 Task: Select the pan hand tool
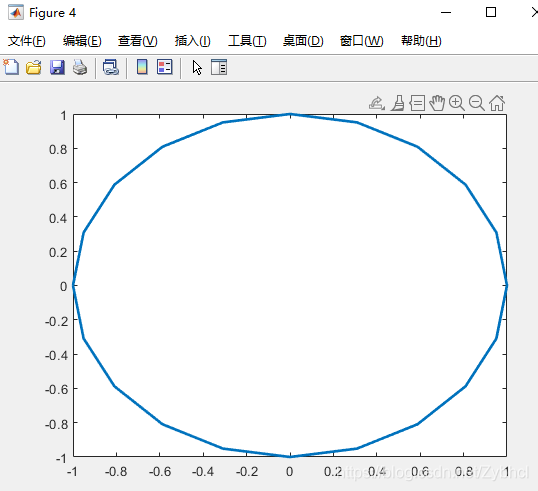point(437,103)
